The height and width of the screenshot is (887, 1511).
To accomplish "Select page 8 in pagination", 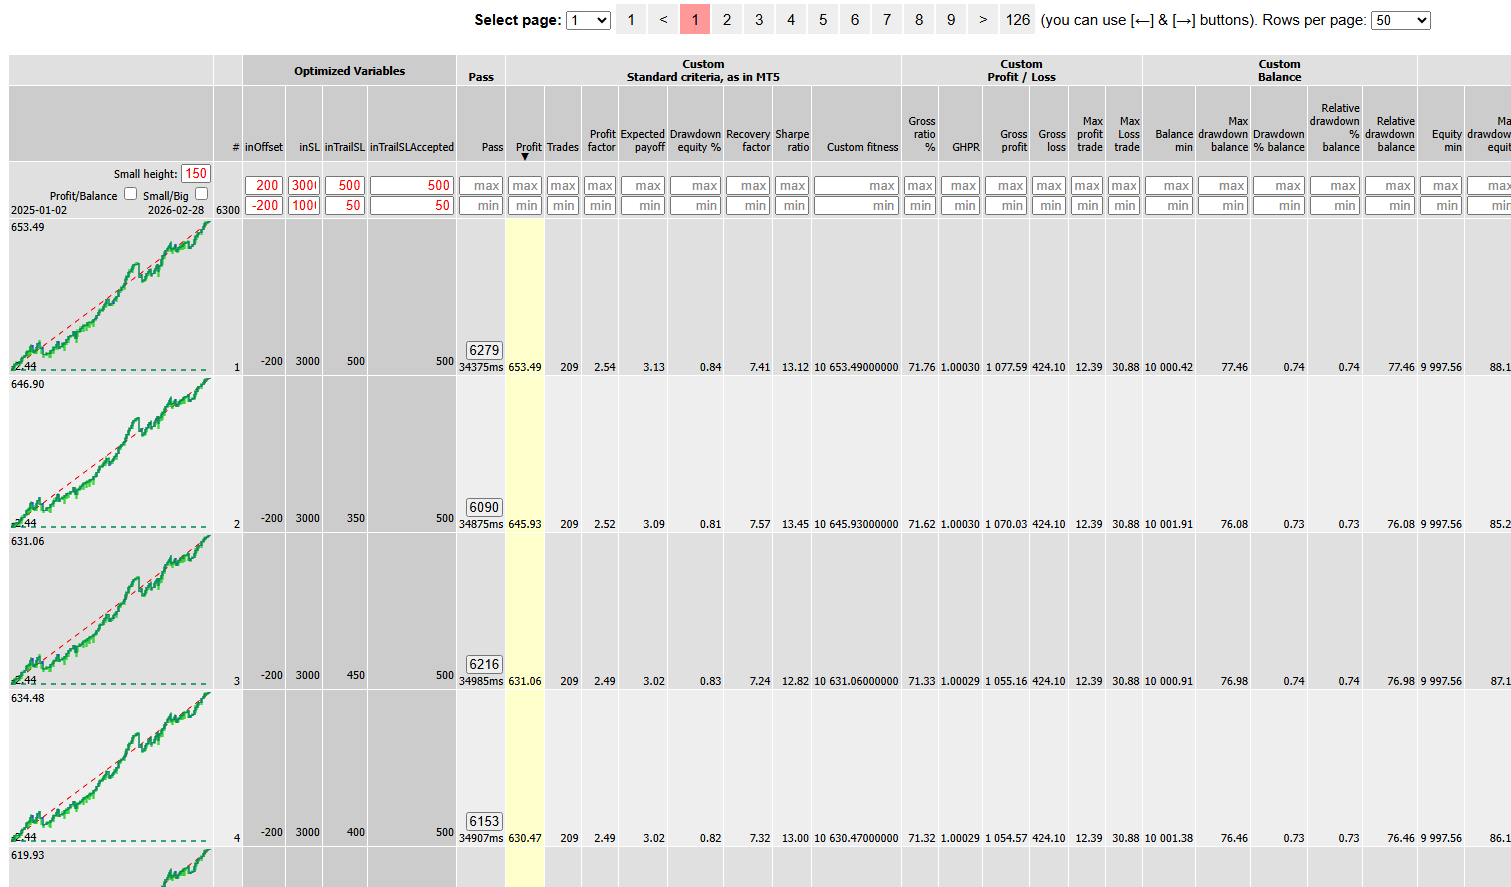I will (919, 20).
